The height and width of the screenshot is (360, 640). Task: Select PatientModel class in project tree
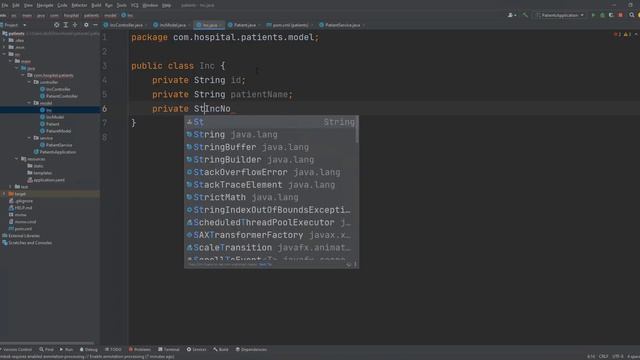pyautogui.click(x=56, y=131)
